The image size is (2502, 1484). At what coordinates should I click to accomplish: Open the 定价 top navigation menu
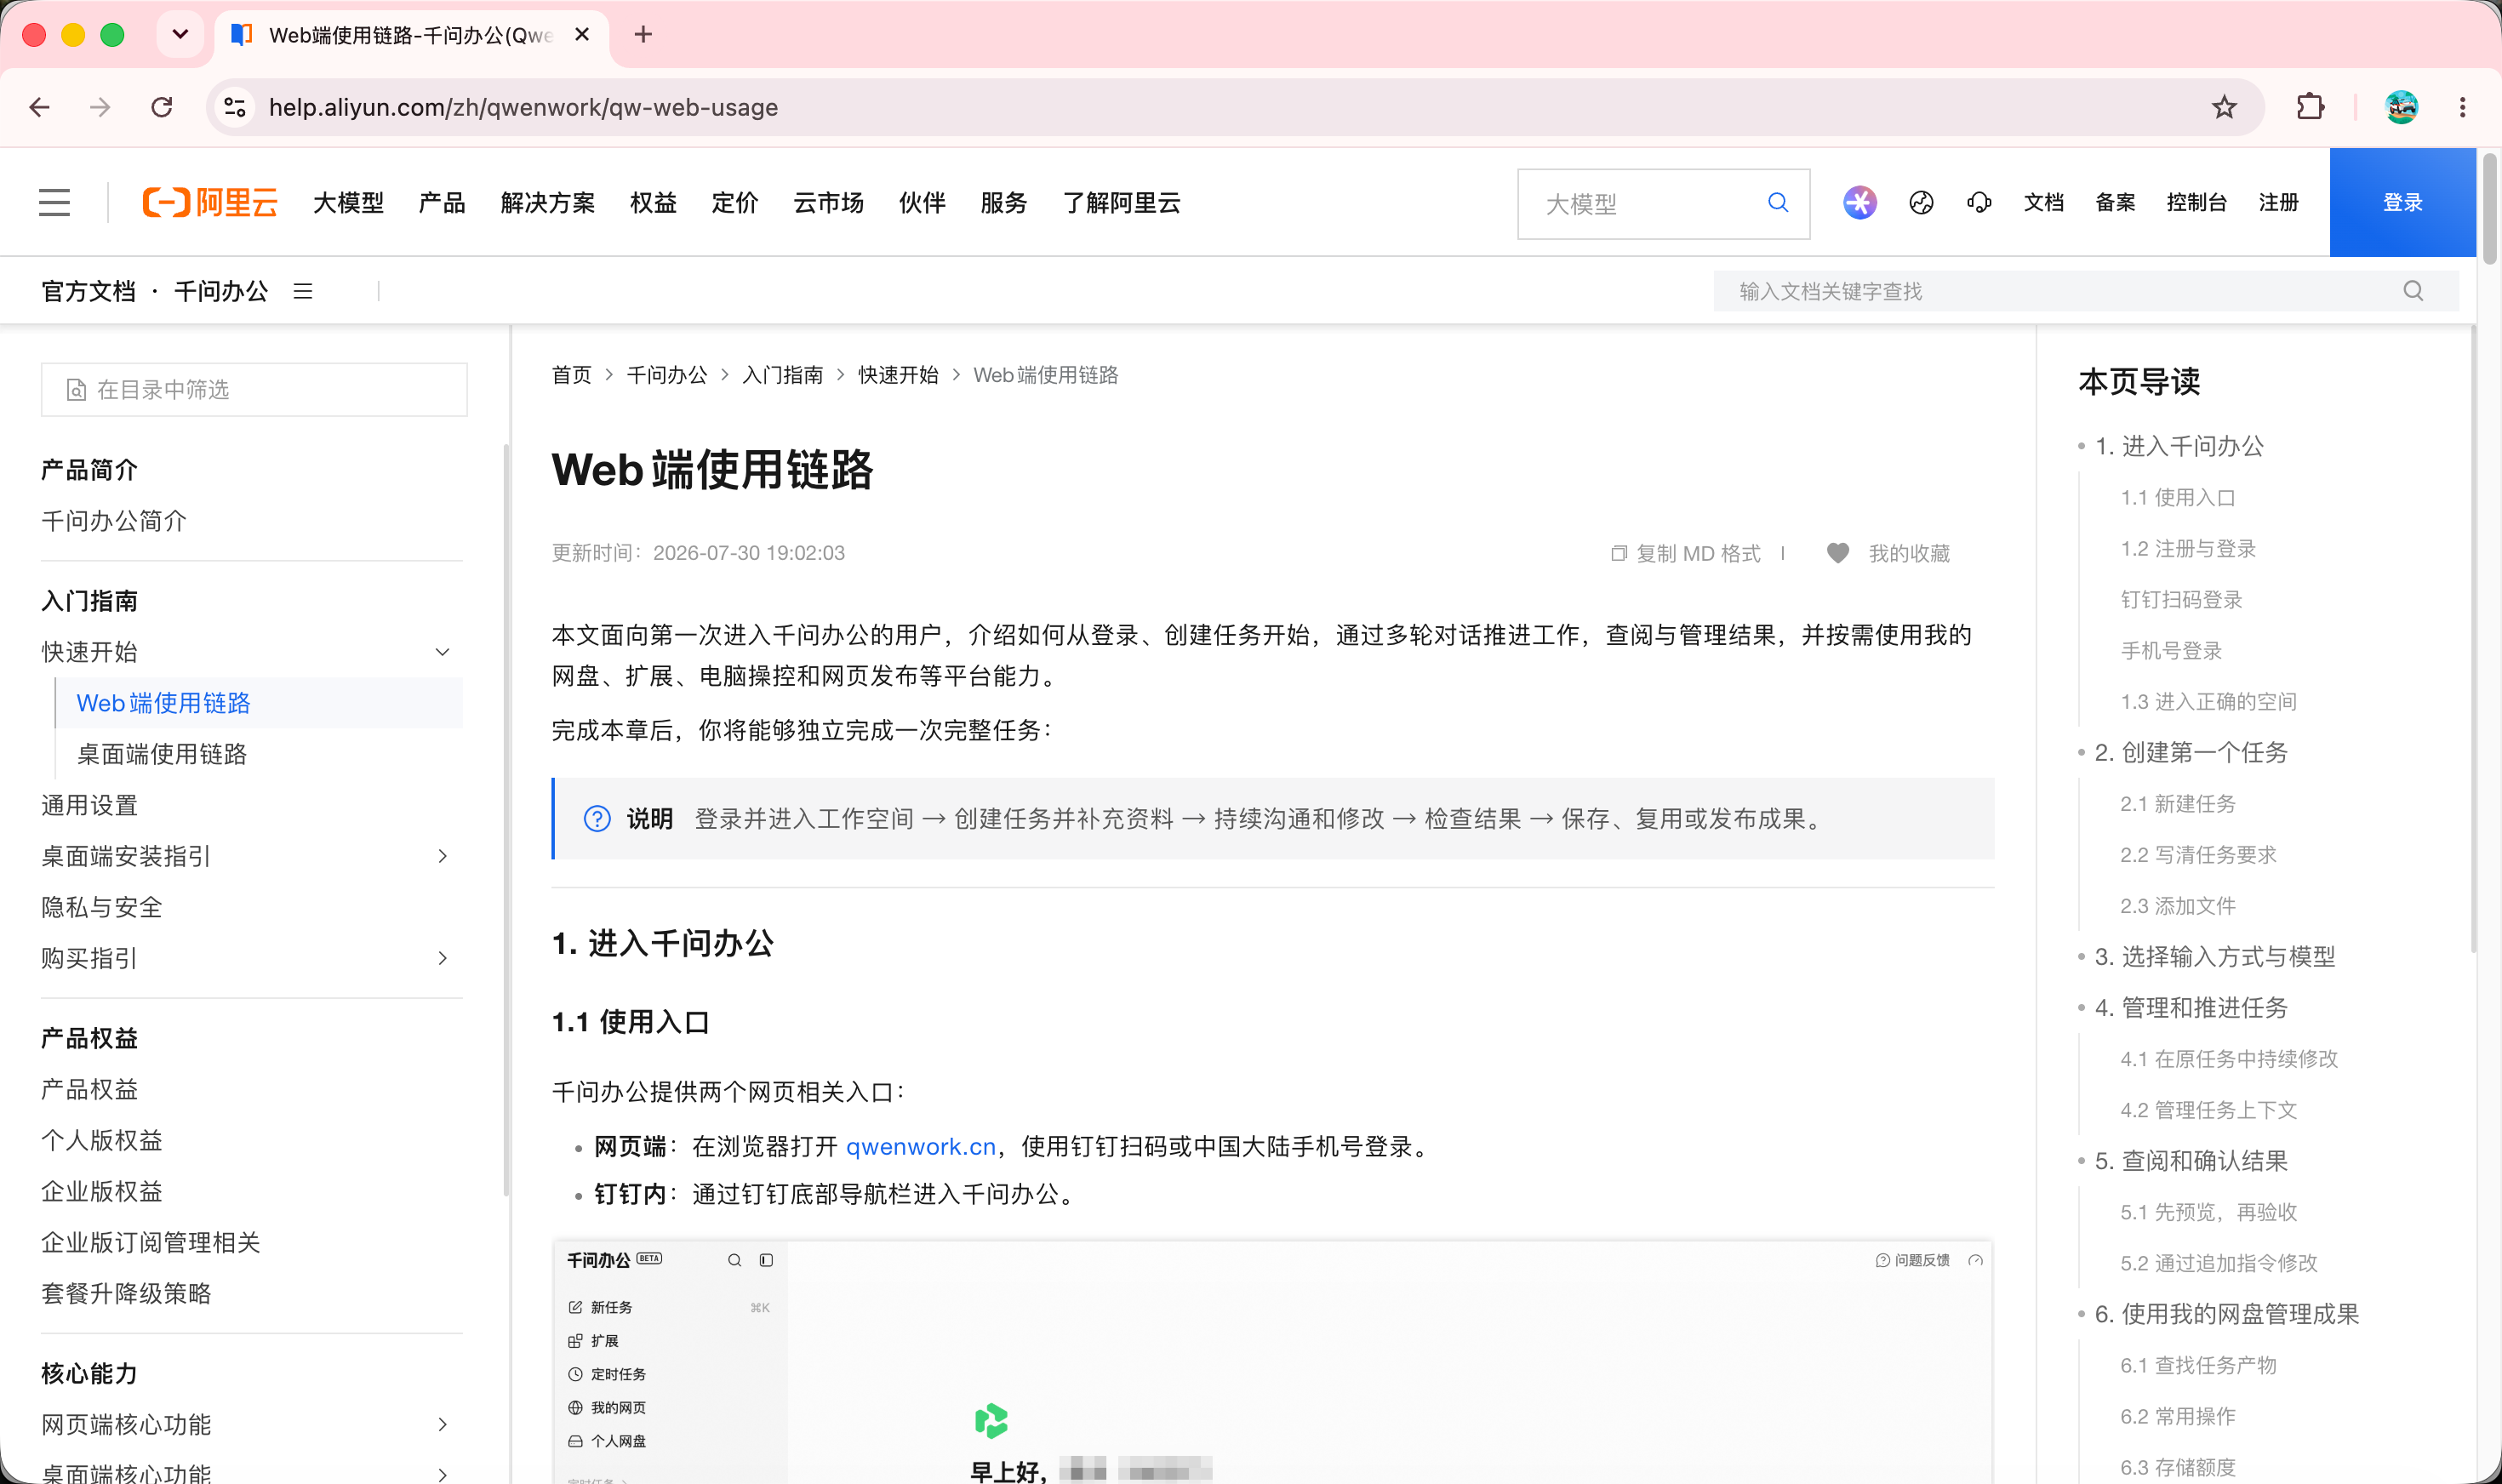pyautogui.click(x=735, y=203)
